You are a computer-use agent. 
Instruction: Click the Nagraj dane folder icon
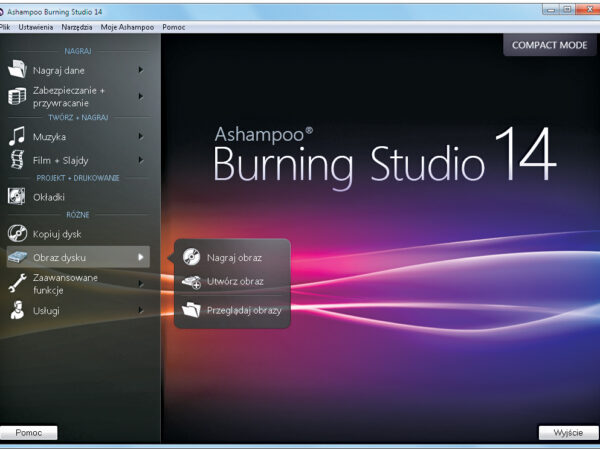[17, 70]
